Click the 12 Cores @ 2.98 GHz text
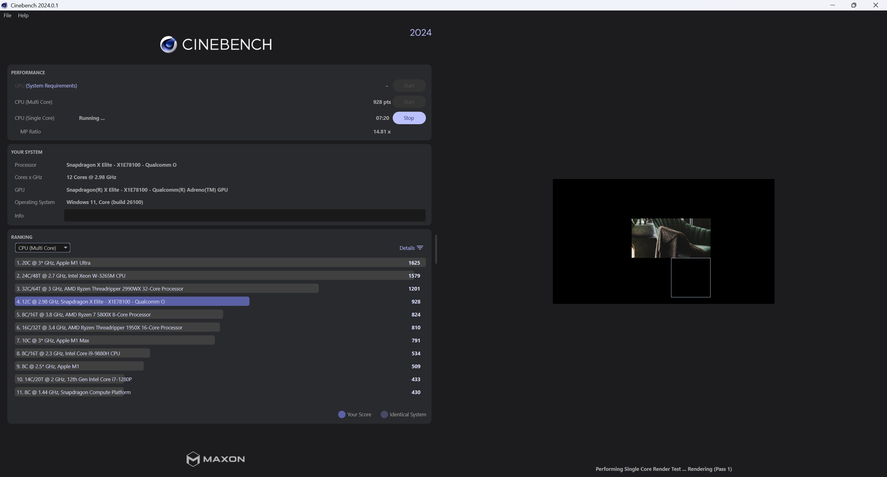 pyautogui.click(x=92, y=178)
